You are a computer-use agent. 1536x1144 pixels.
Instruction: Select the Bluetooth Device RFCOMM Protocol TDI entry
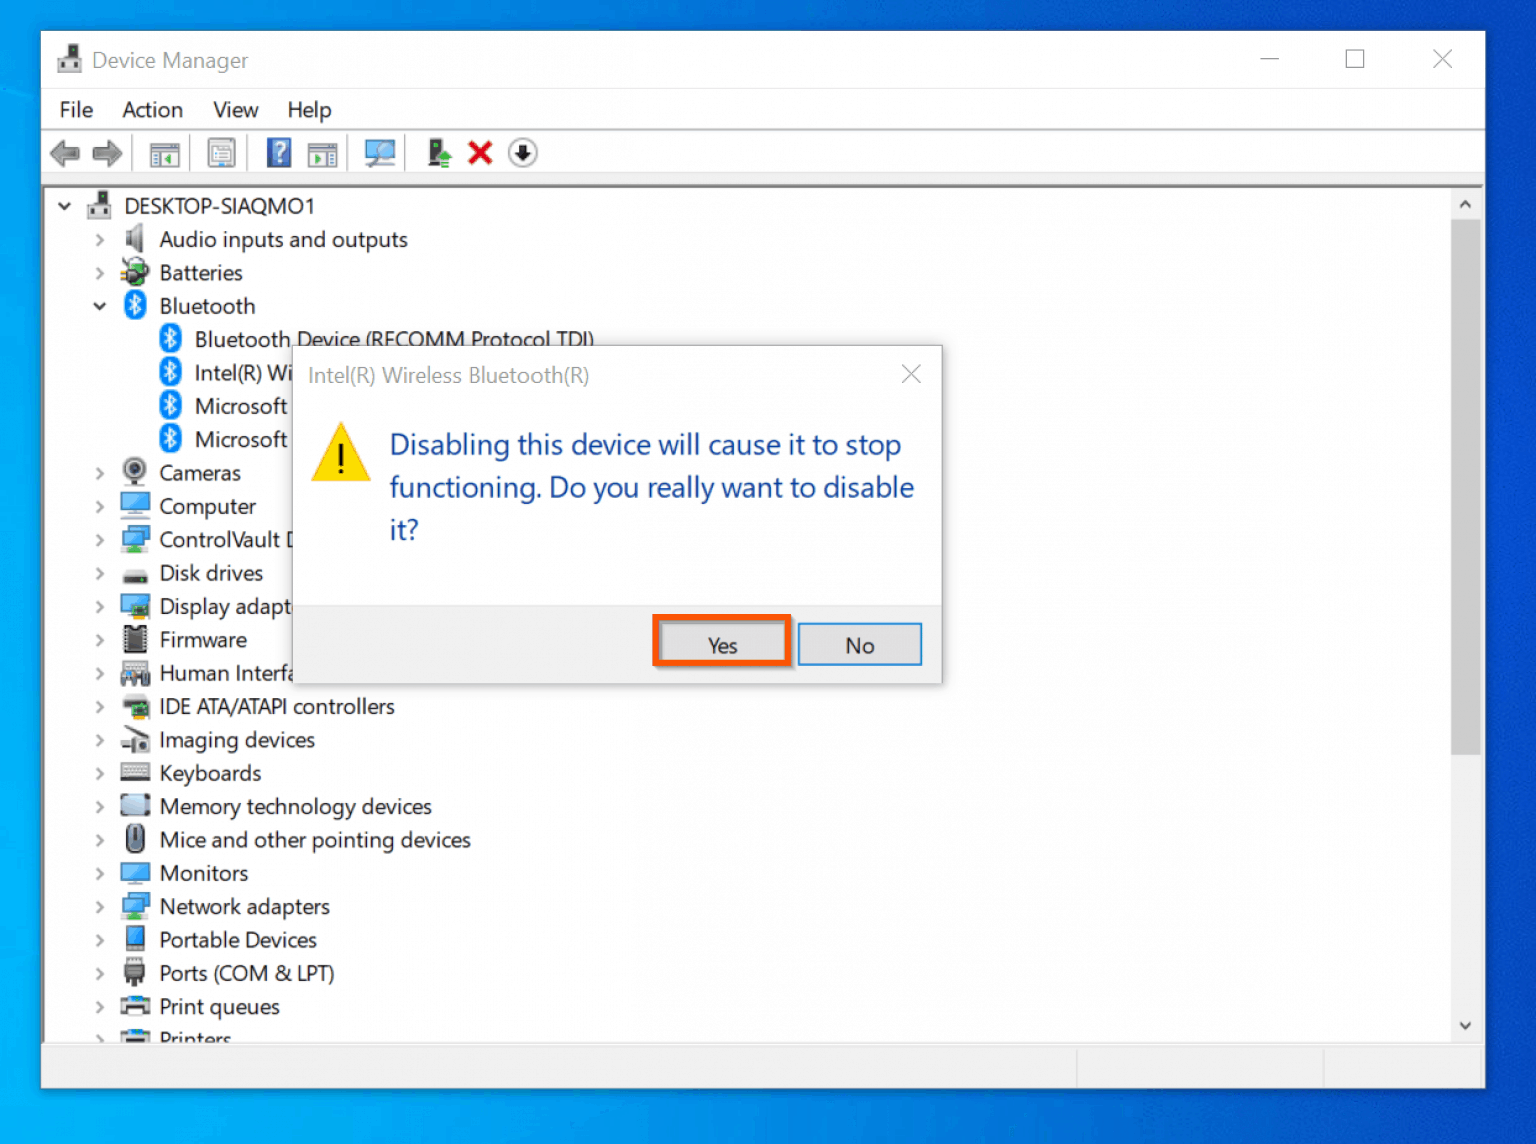click(394, 339)
